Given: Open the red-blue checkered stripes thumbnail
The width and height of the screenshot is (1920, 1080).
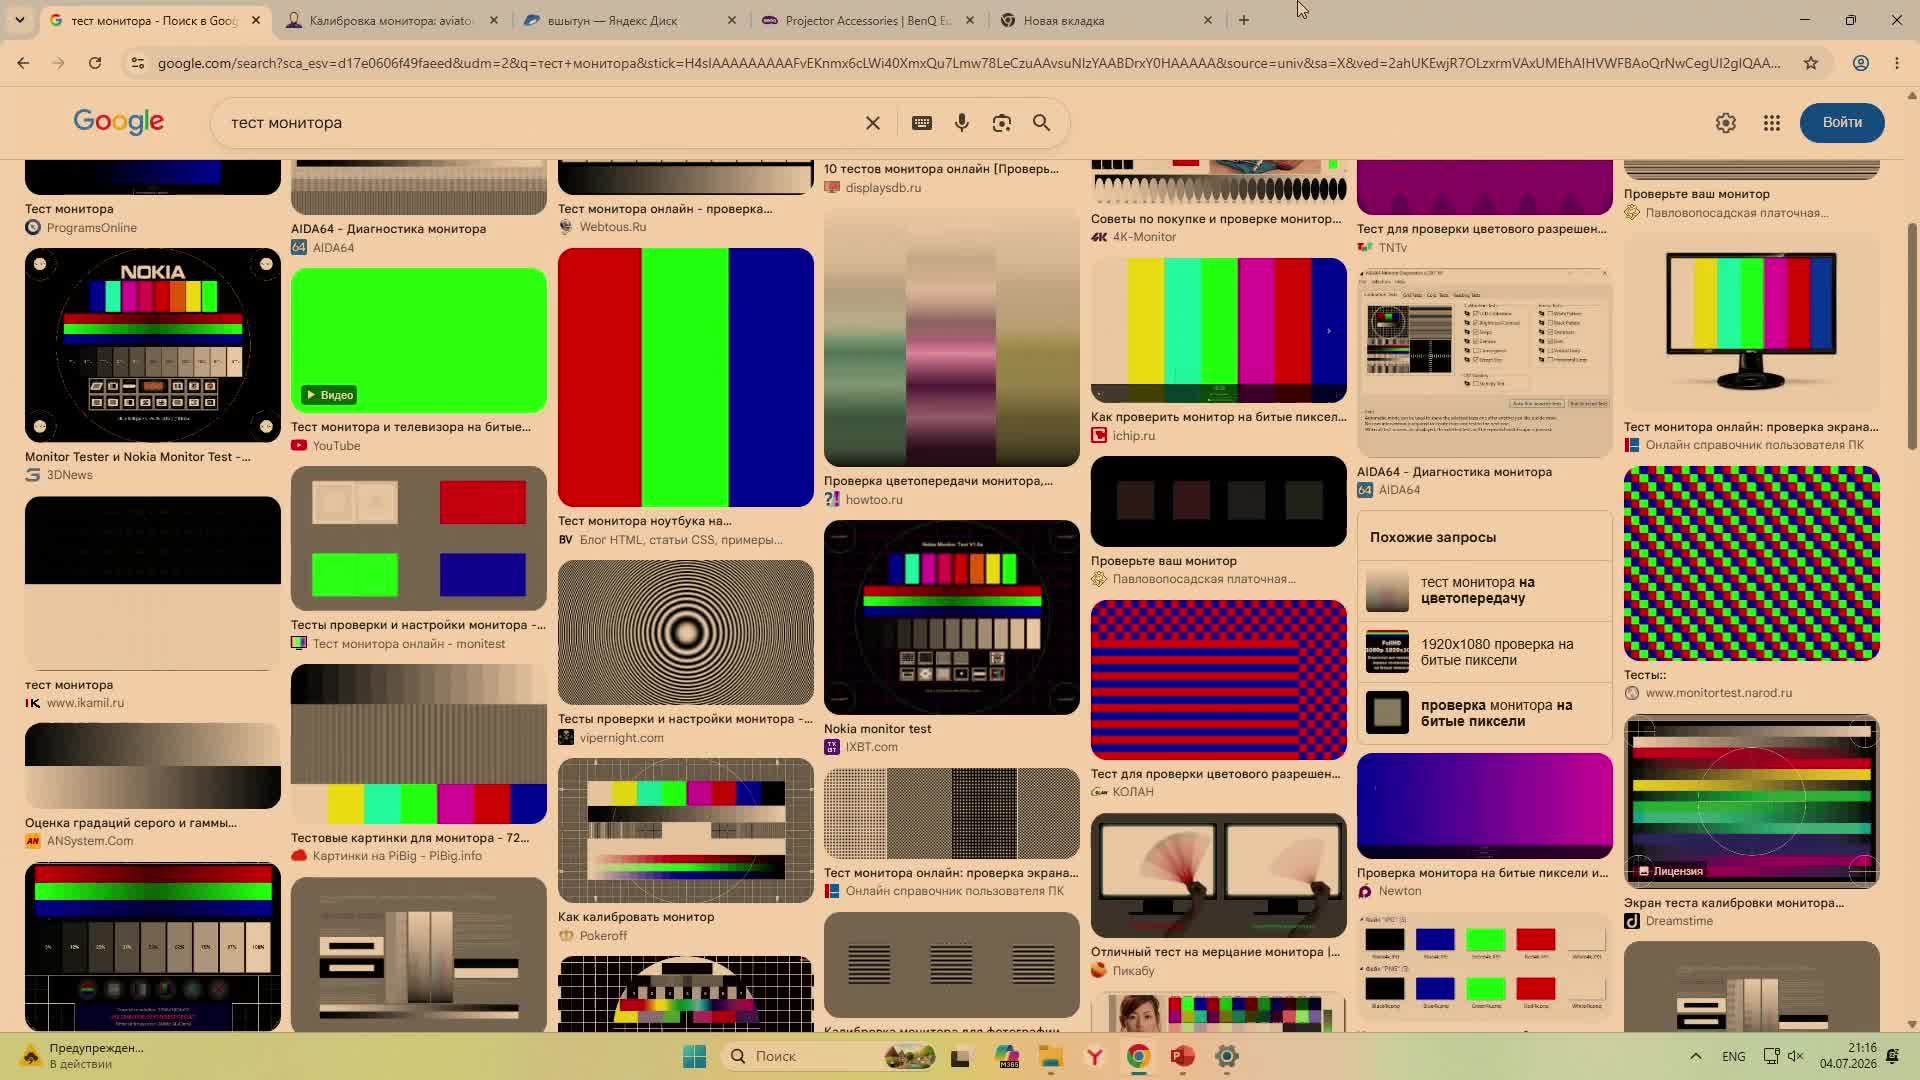Looking at the screenshot, I should (x=1218, y=680).
